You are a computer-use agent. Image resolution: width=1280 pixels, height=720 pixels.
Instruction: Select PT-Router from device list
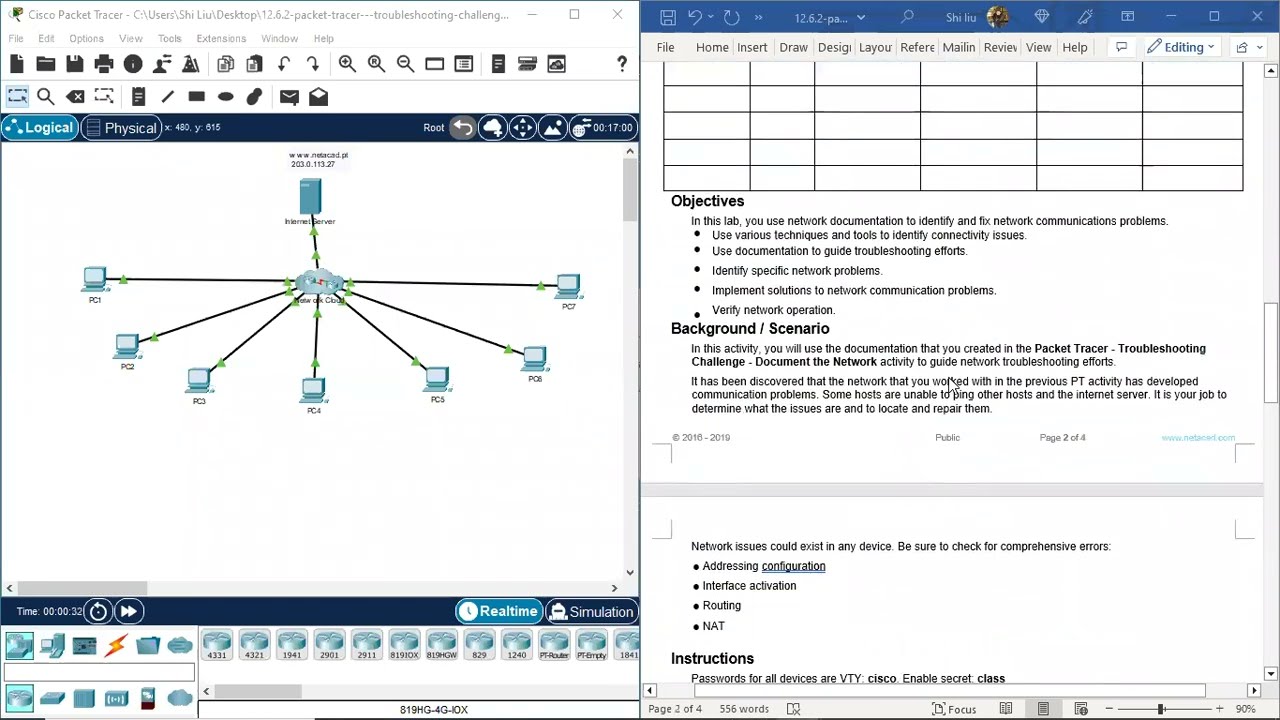click(x=554, y=646)
